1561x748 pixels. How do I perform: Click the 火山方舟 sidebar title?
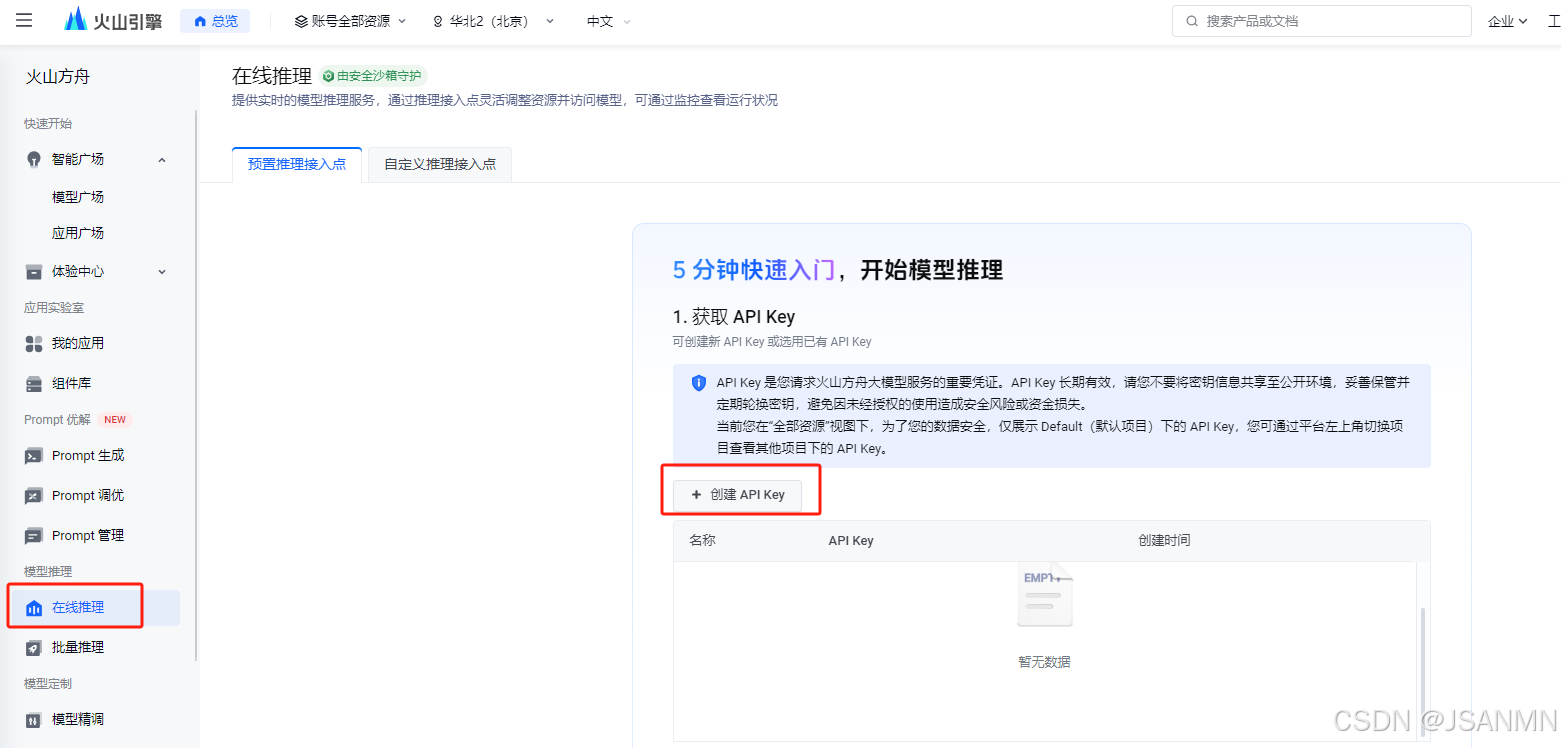coord(58,76)
